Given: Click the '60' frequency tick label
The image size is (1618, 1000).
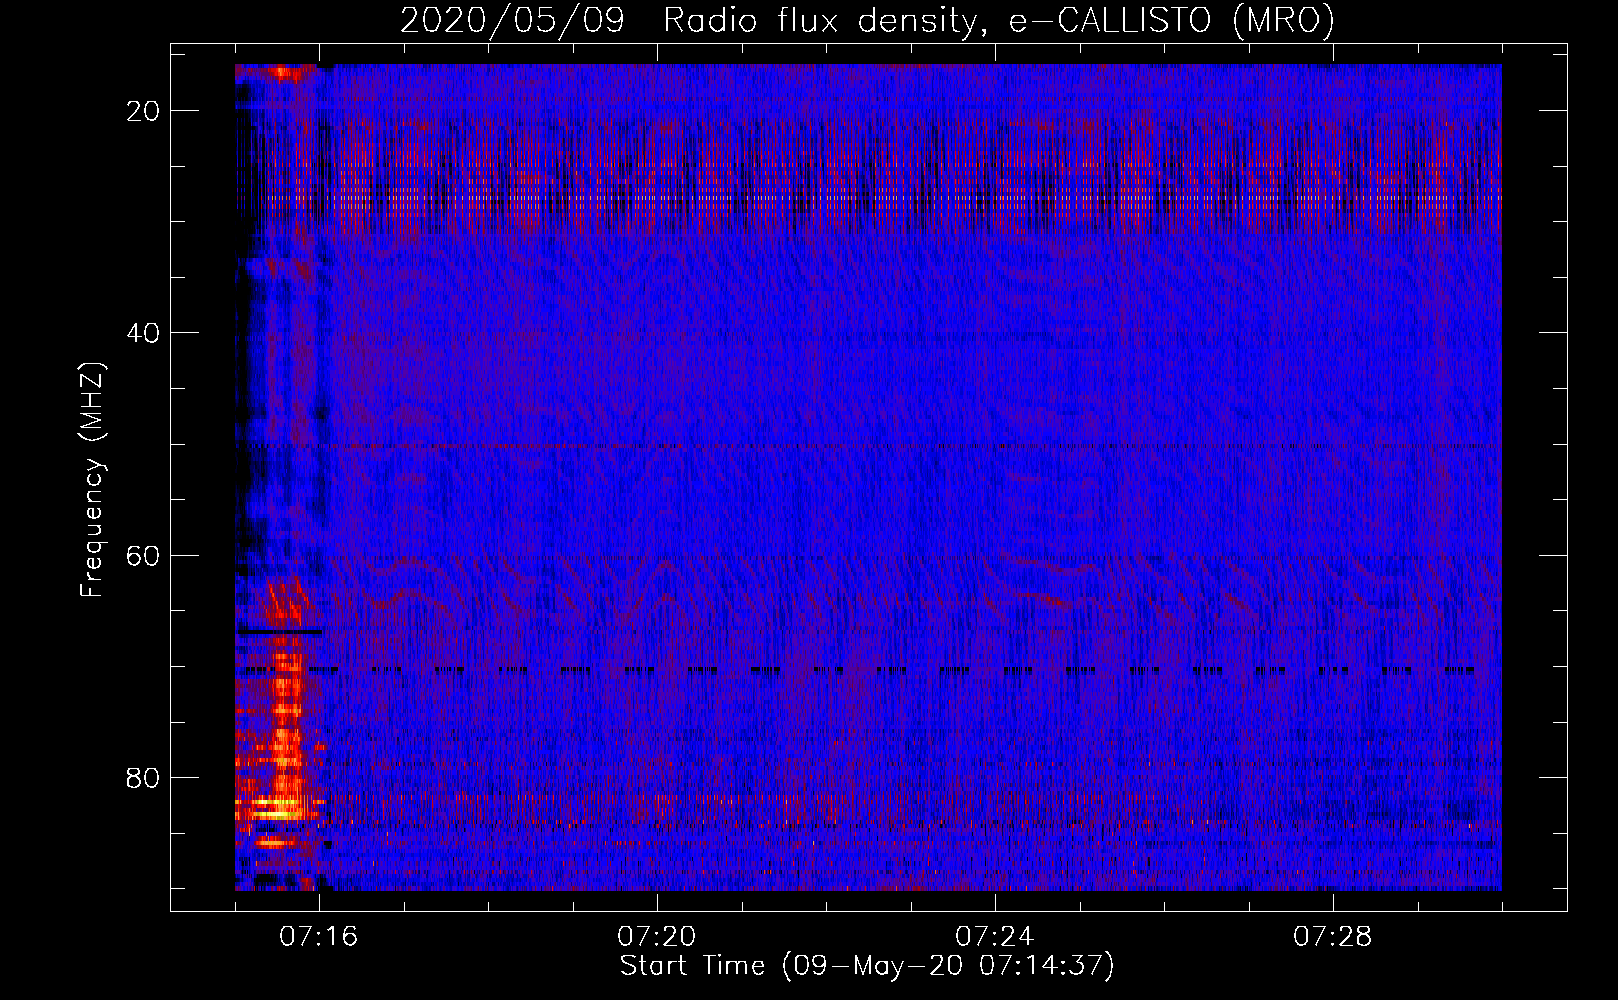Looking at the screenshot, I should [144, 555].
